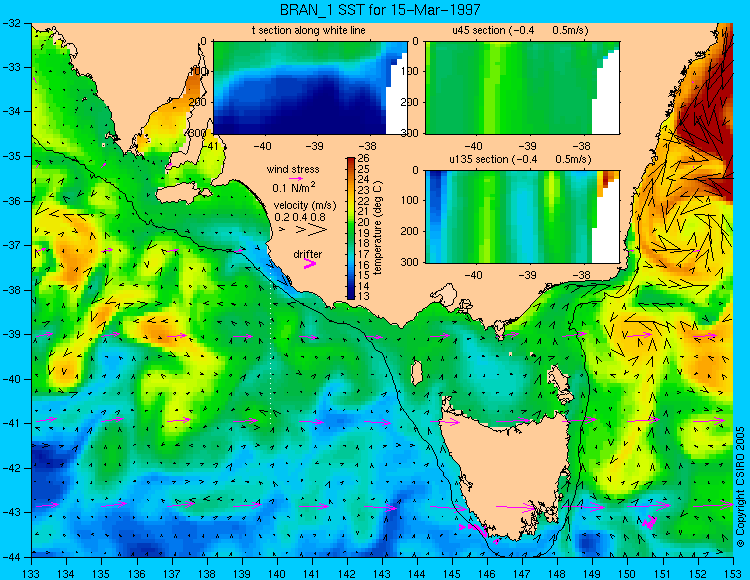Click the 133 longitude axis label
The image size is (750, 580).
32,573
